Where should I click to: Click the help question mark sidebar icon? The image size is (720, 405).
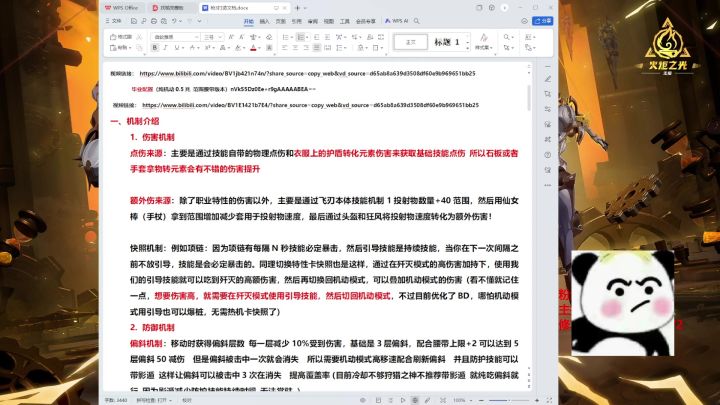548,155
